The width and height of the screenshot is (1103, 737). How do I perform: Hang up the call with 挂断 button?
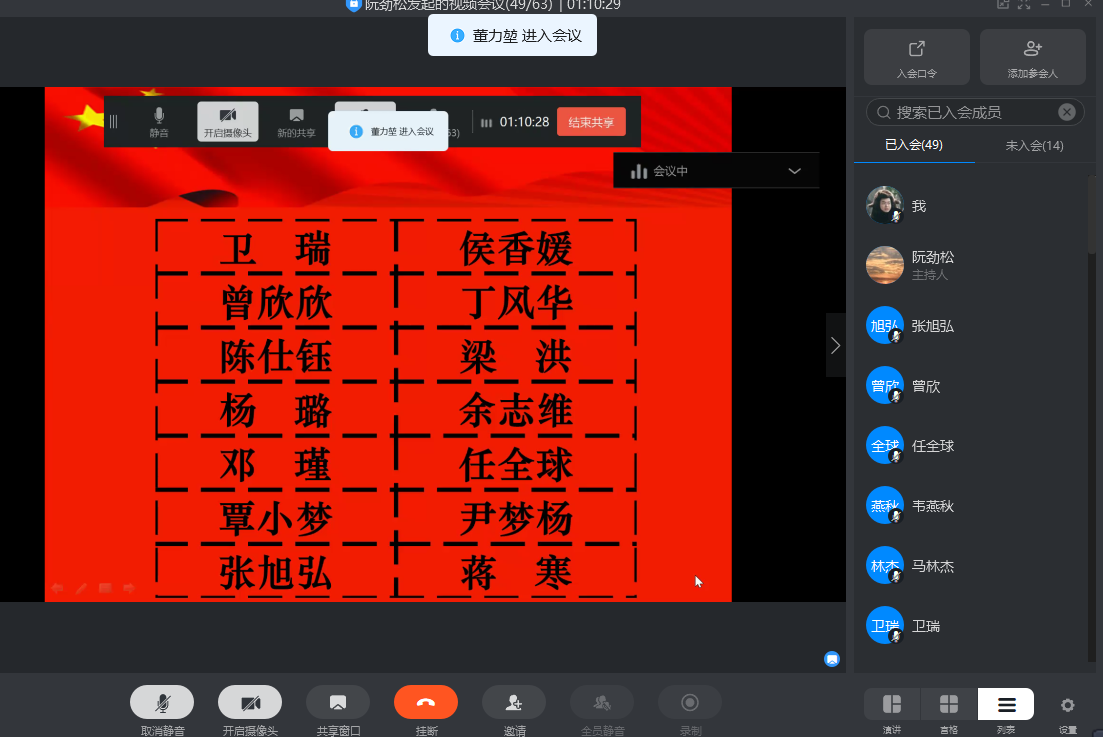tap(425, 702)
